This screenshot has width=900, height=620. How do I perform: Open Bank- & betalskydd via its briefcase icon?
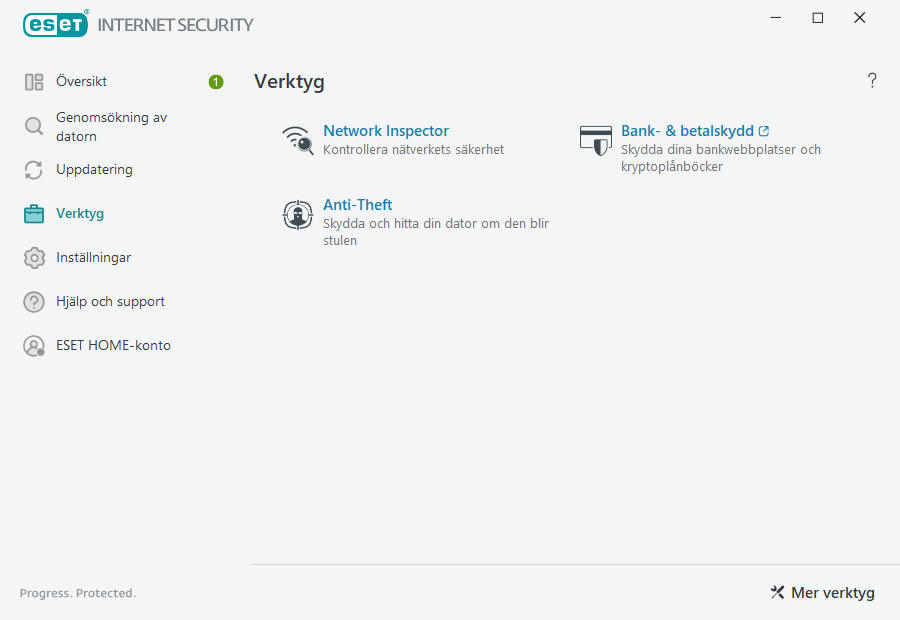(x=596, y=138)
